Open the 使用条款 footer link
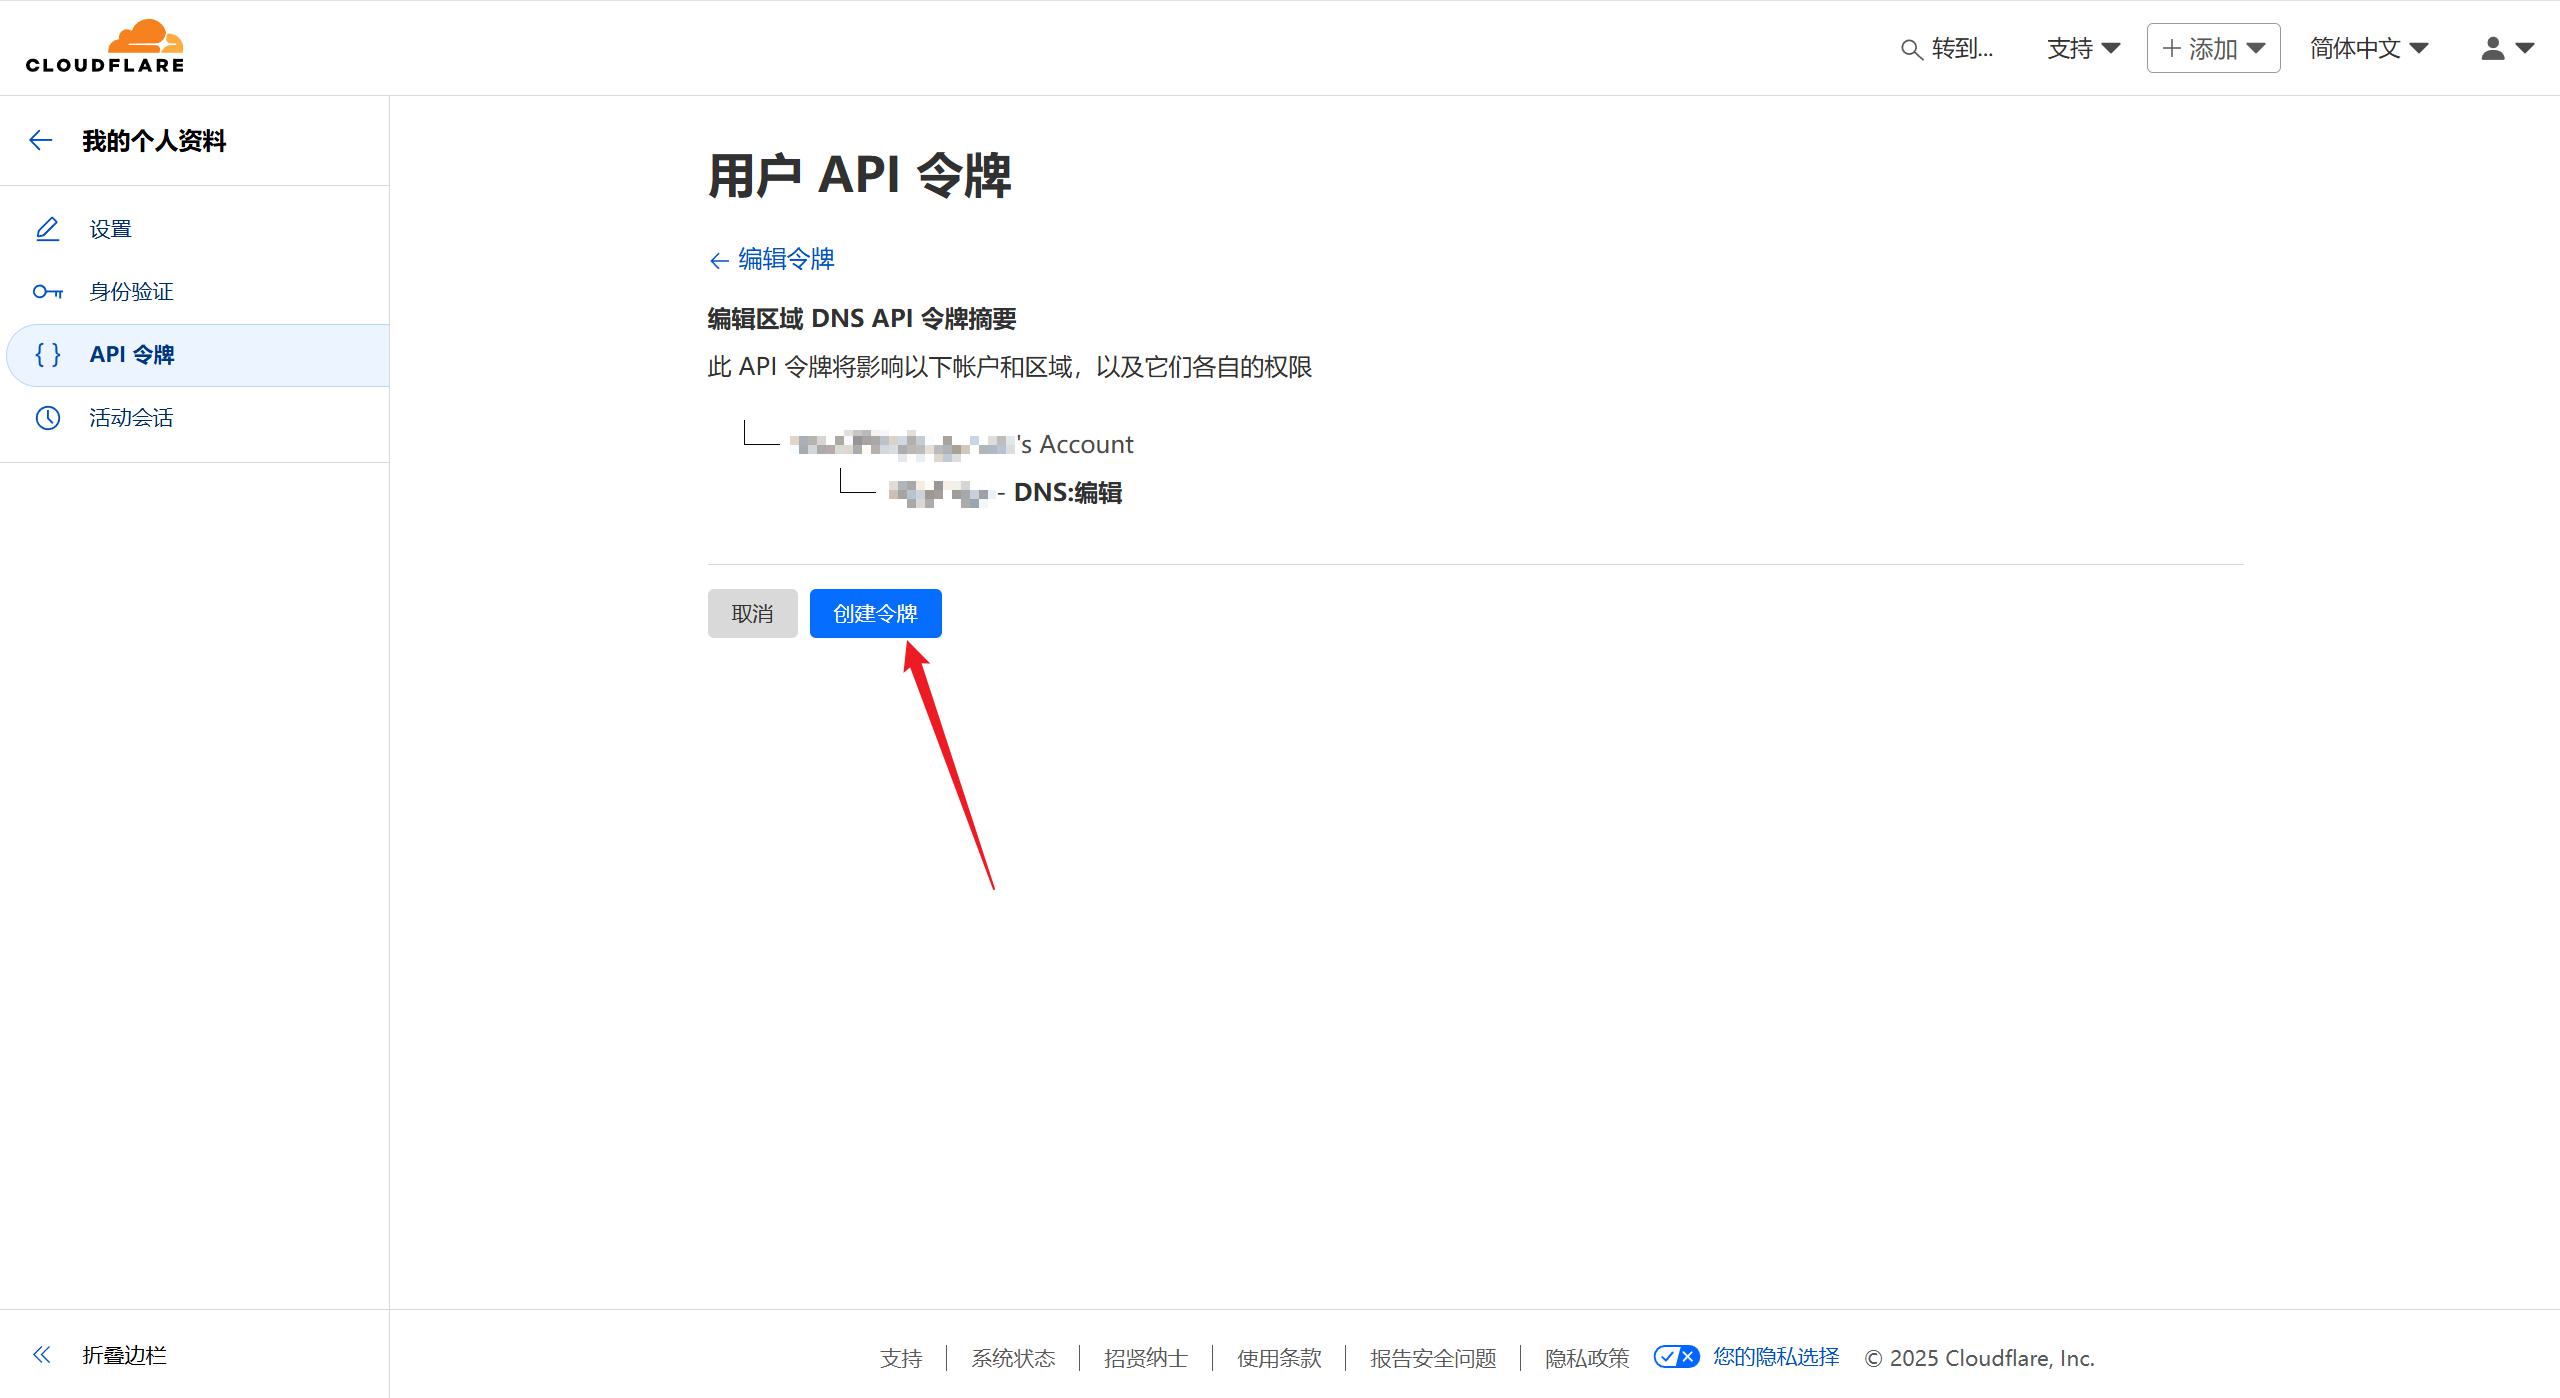 (1279, 1358)
